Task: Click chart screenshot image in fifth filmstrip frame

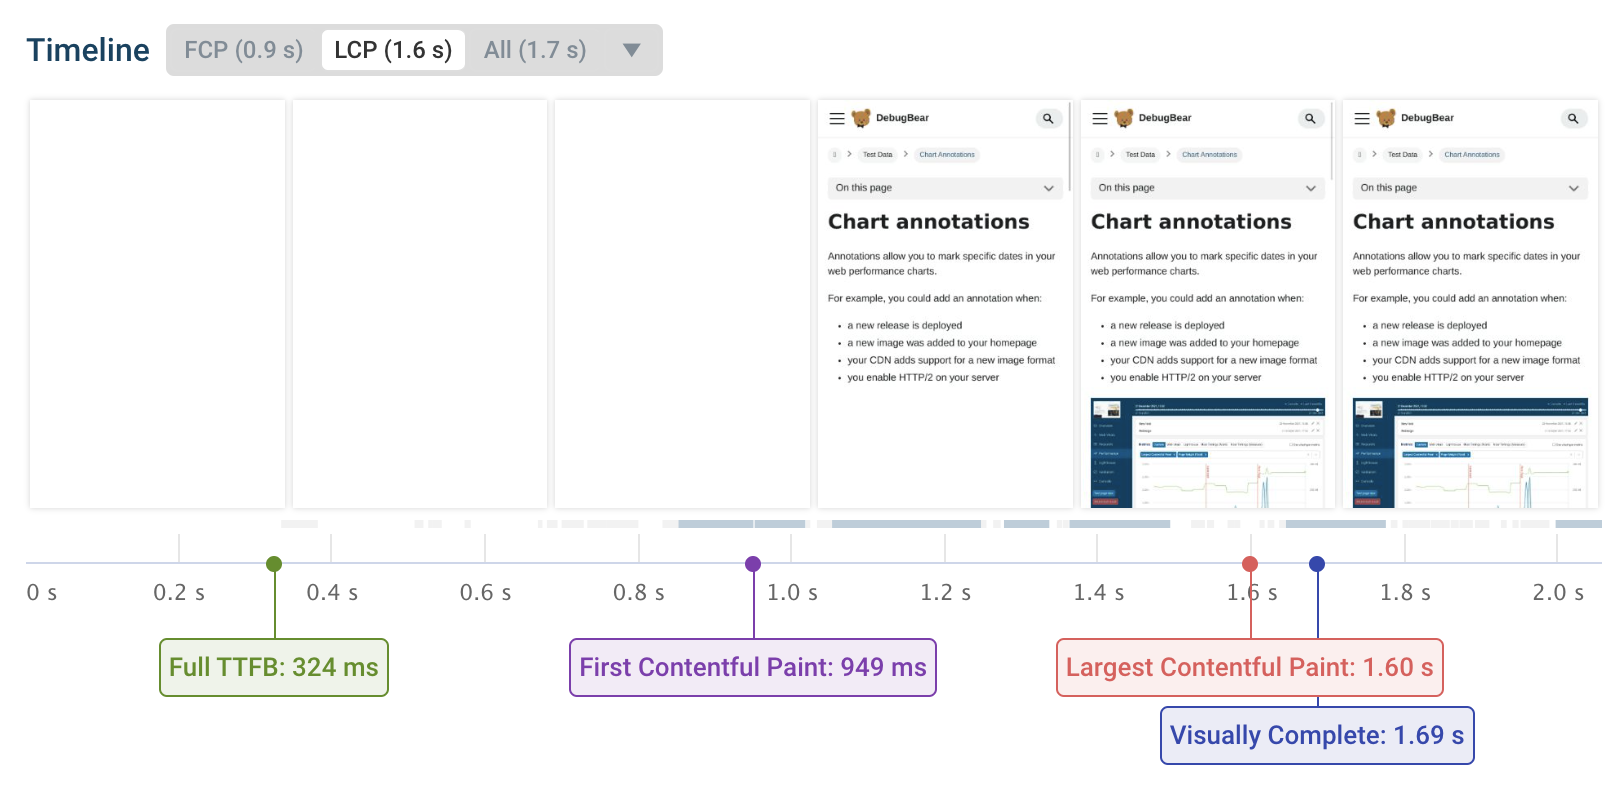Action: [x=1207, y=452]
